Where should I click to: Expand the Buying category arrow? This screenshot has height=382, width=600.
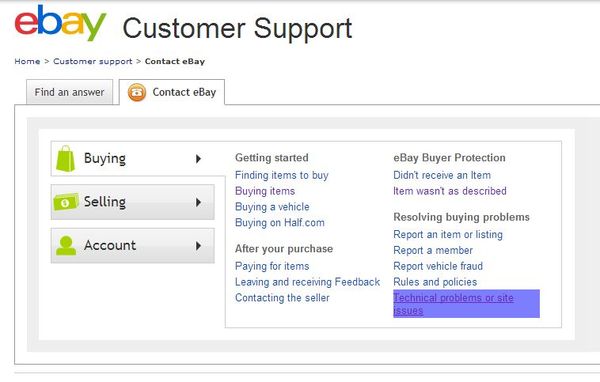[198, 159]
